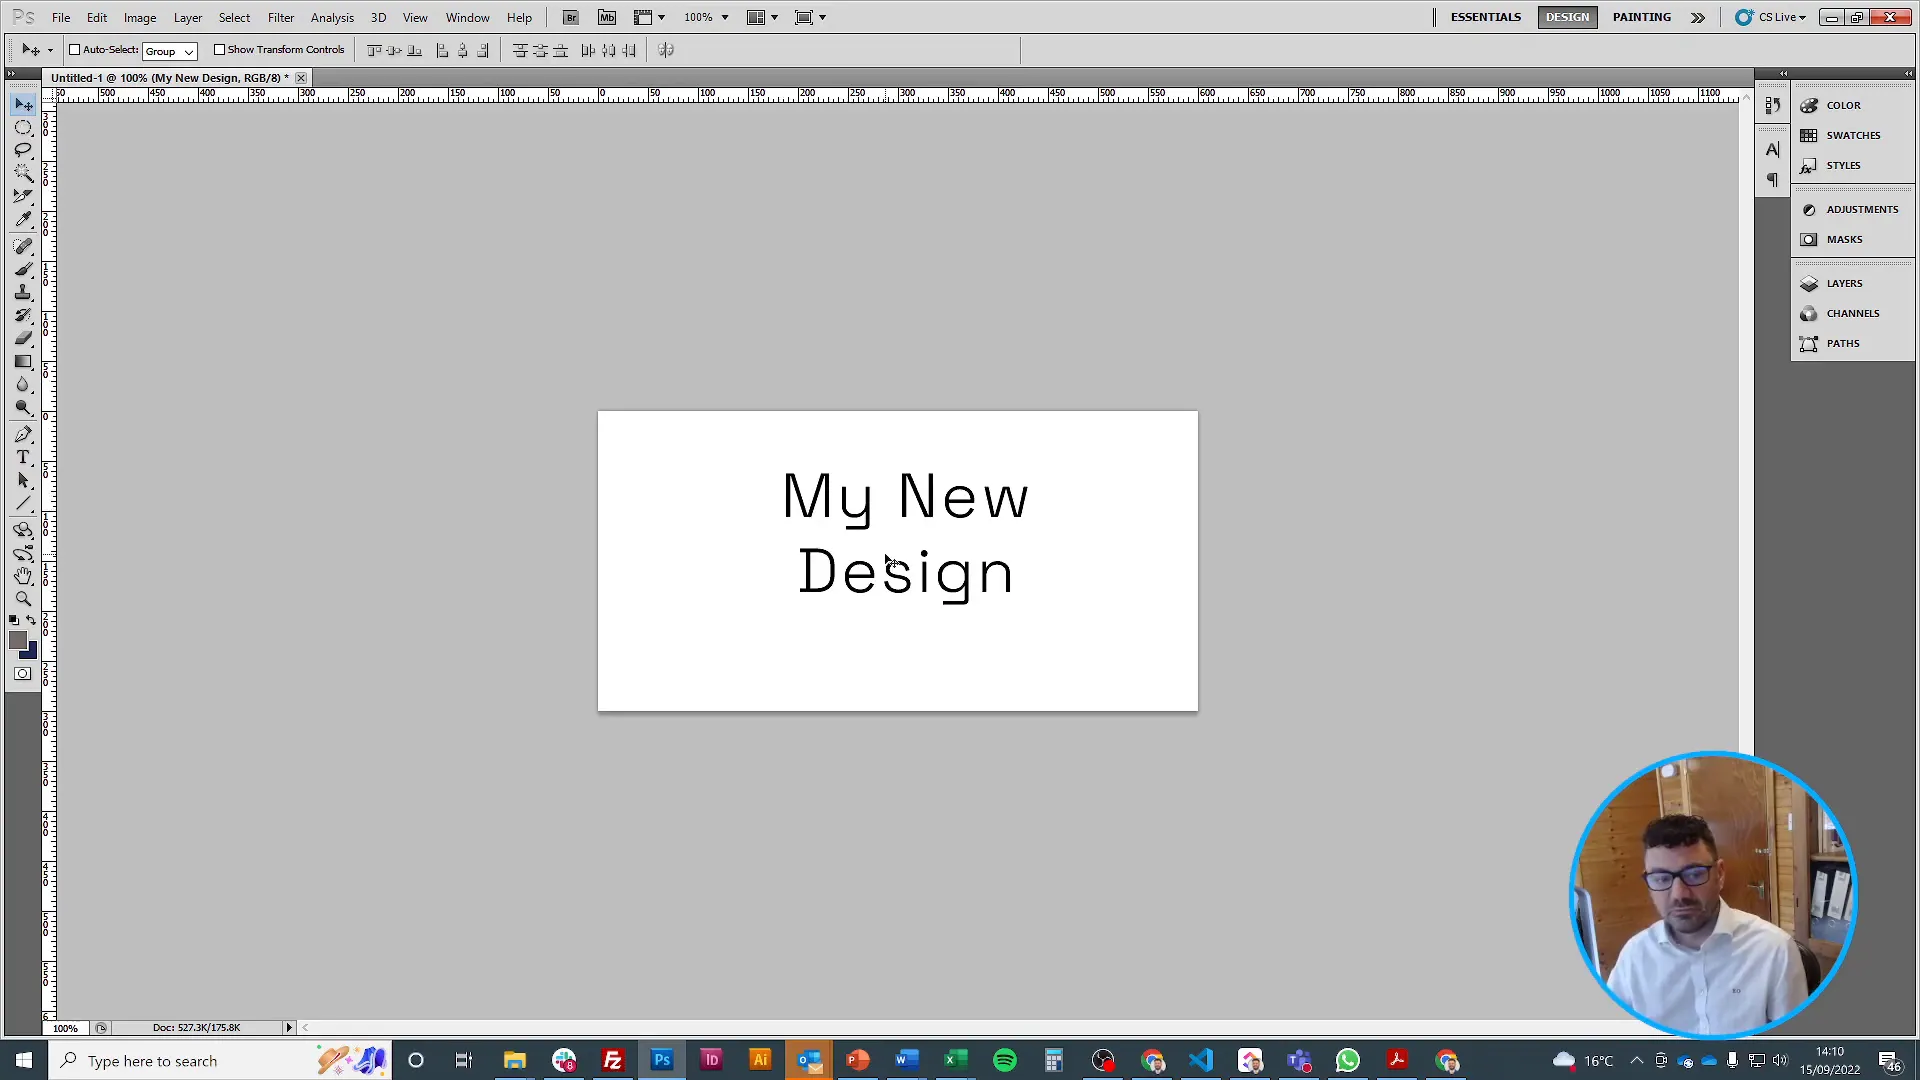
Task: Open Spotify from the taskbar
Action: 1004,1060
